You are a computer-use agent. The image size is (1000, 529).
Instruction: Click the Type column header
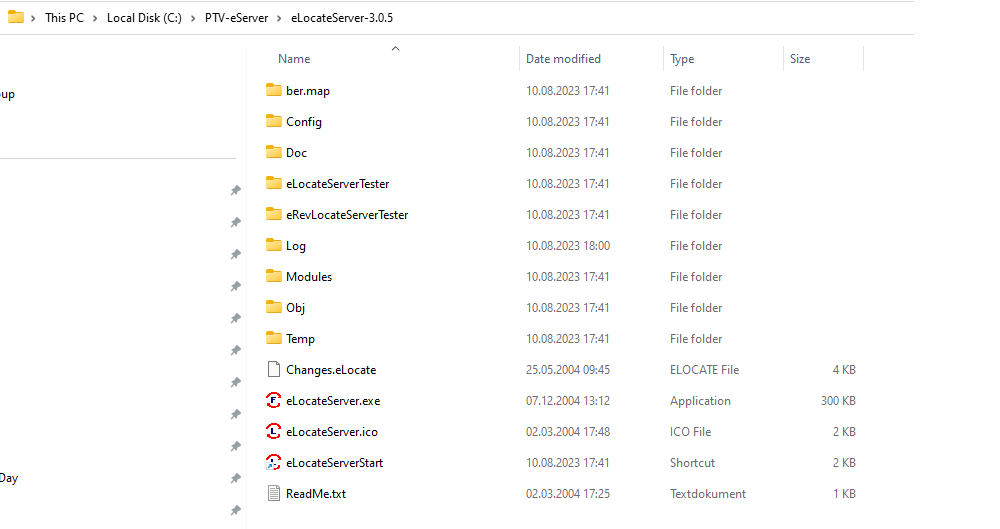coord(682,59)
